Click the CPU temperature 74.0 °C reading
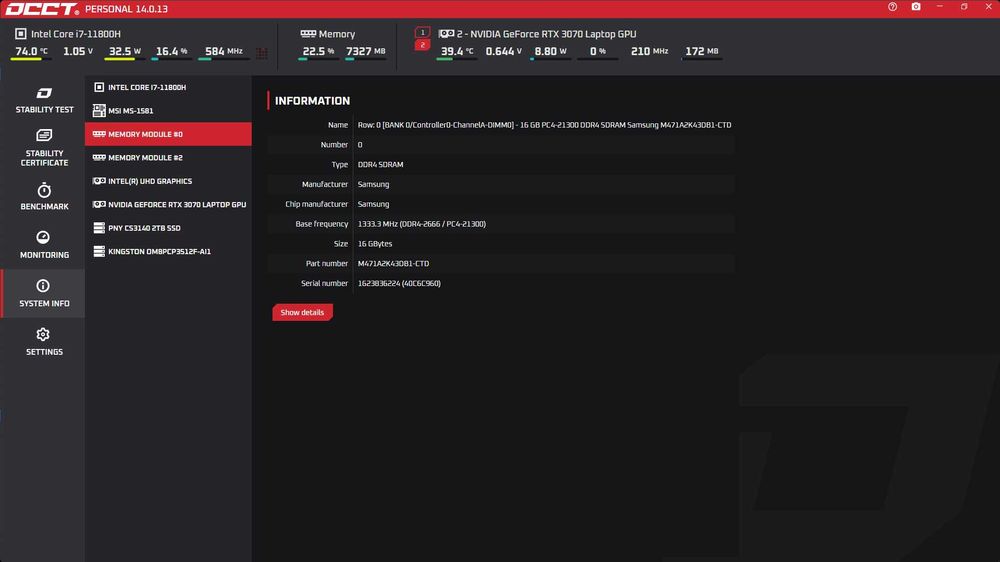Image resolution: width=1000 pixels, height=562 pixels. tap(31, 52)
